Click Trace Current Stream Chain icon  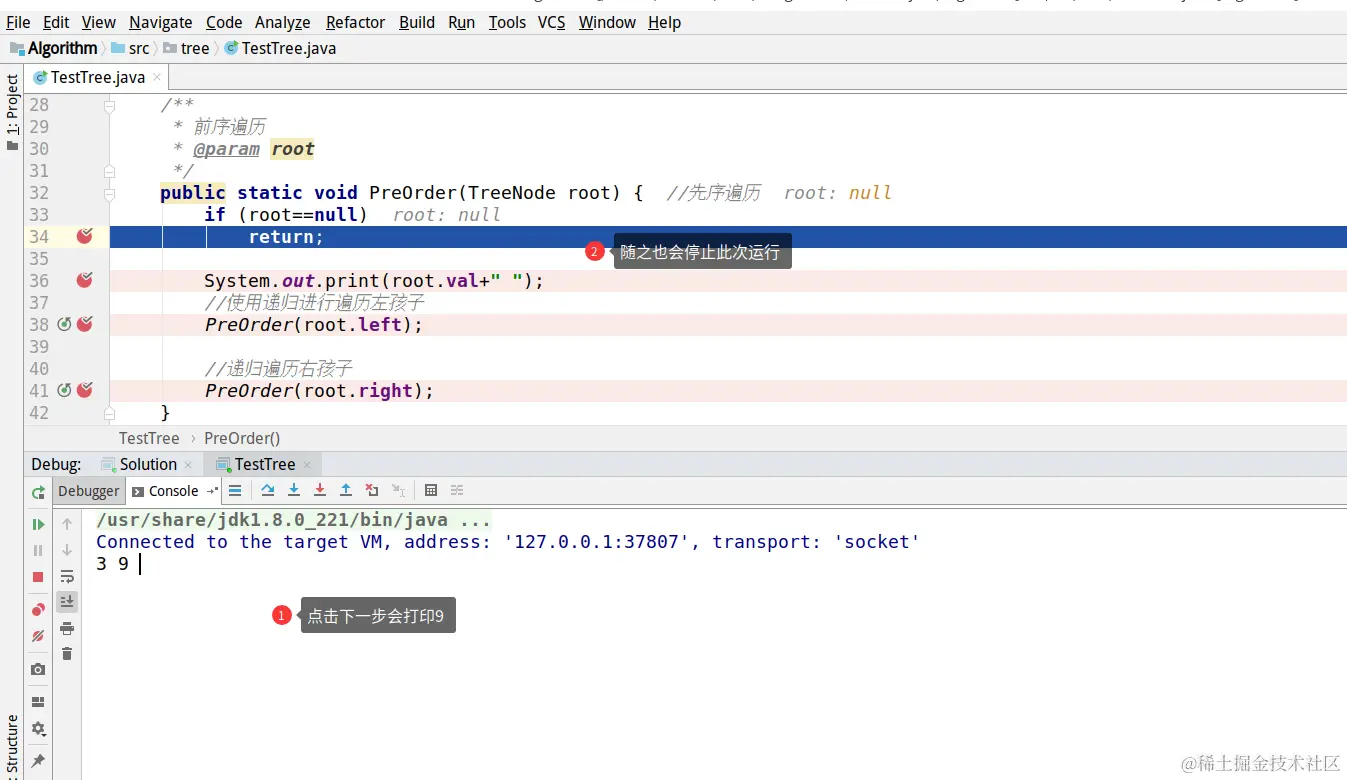(457, 490)
